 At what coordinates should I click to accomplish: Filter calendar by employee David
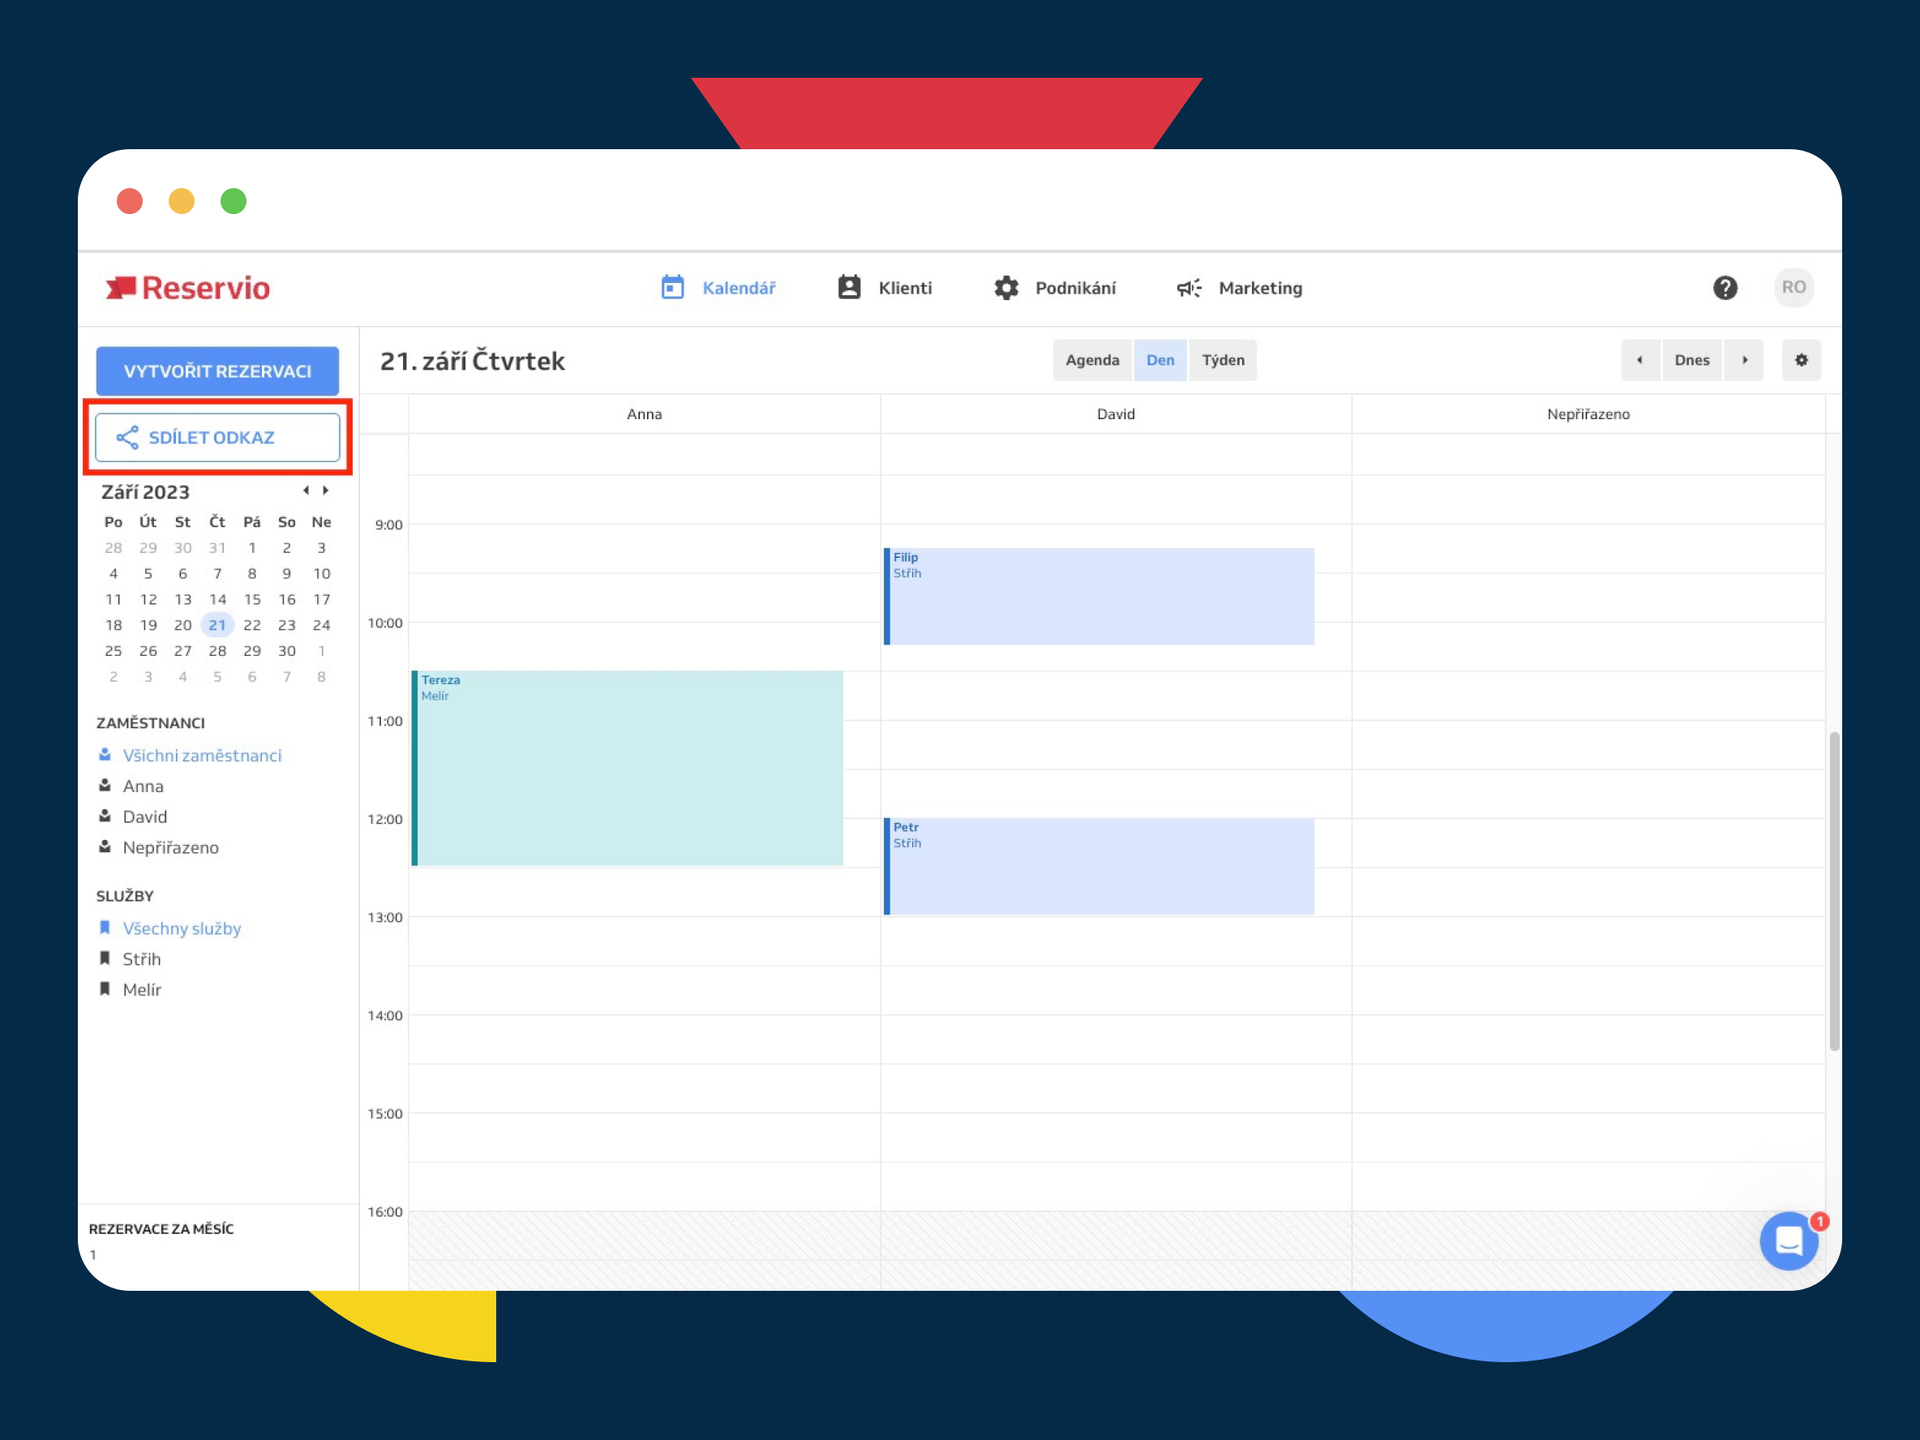[x=144, y=816]
